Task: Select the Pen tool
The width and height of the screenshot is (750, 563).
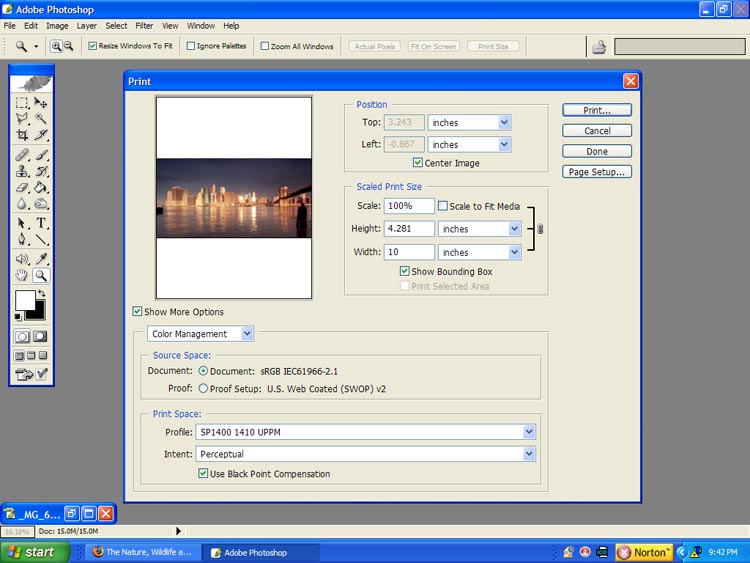Action: point(22,239)
